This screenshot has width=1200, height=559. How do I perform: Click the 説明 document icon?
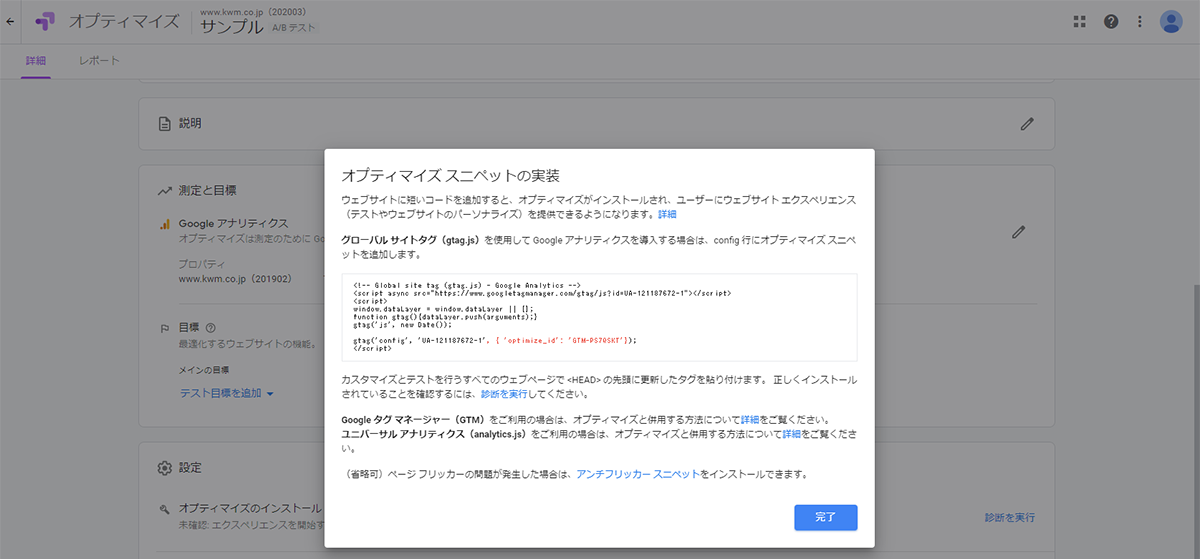164,124
